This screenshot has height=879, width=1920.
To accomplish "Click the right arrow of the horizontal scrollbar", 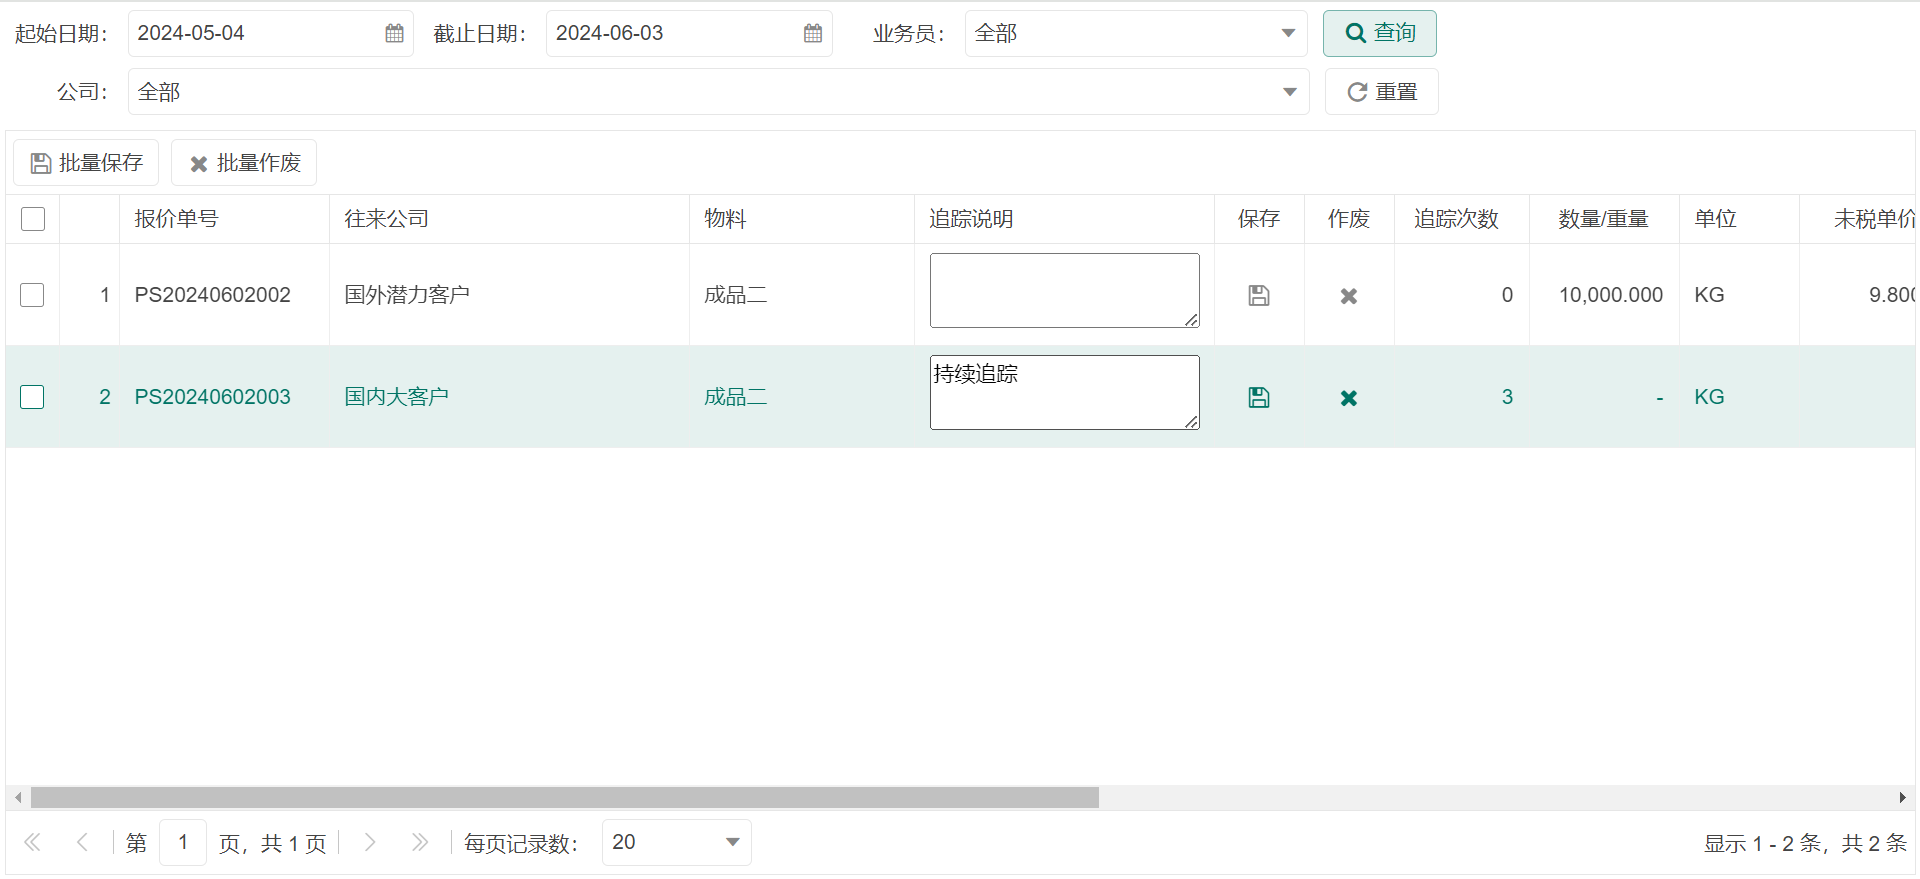I will pyautogui.click(x=1902, y=797).
